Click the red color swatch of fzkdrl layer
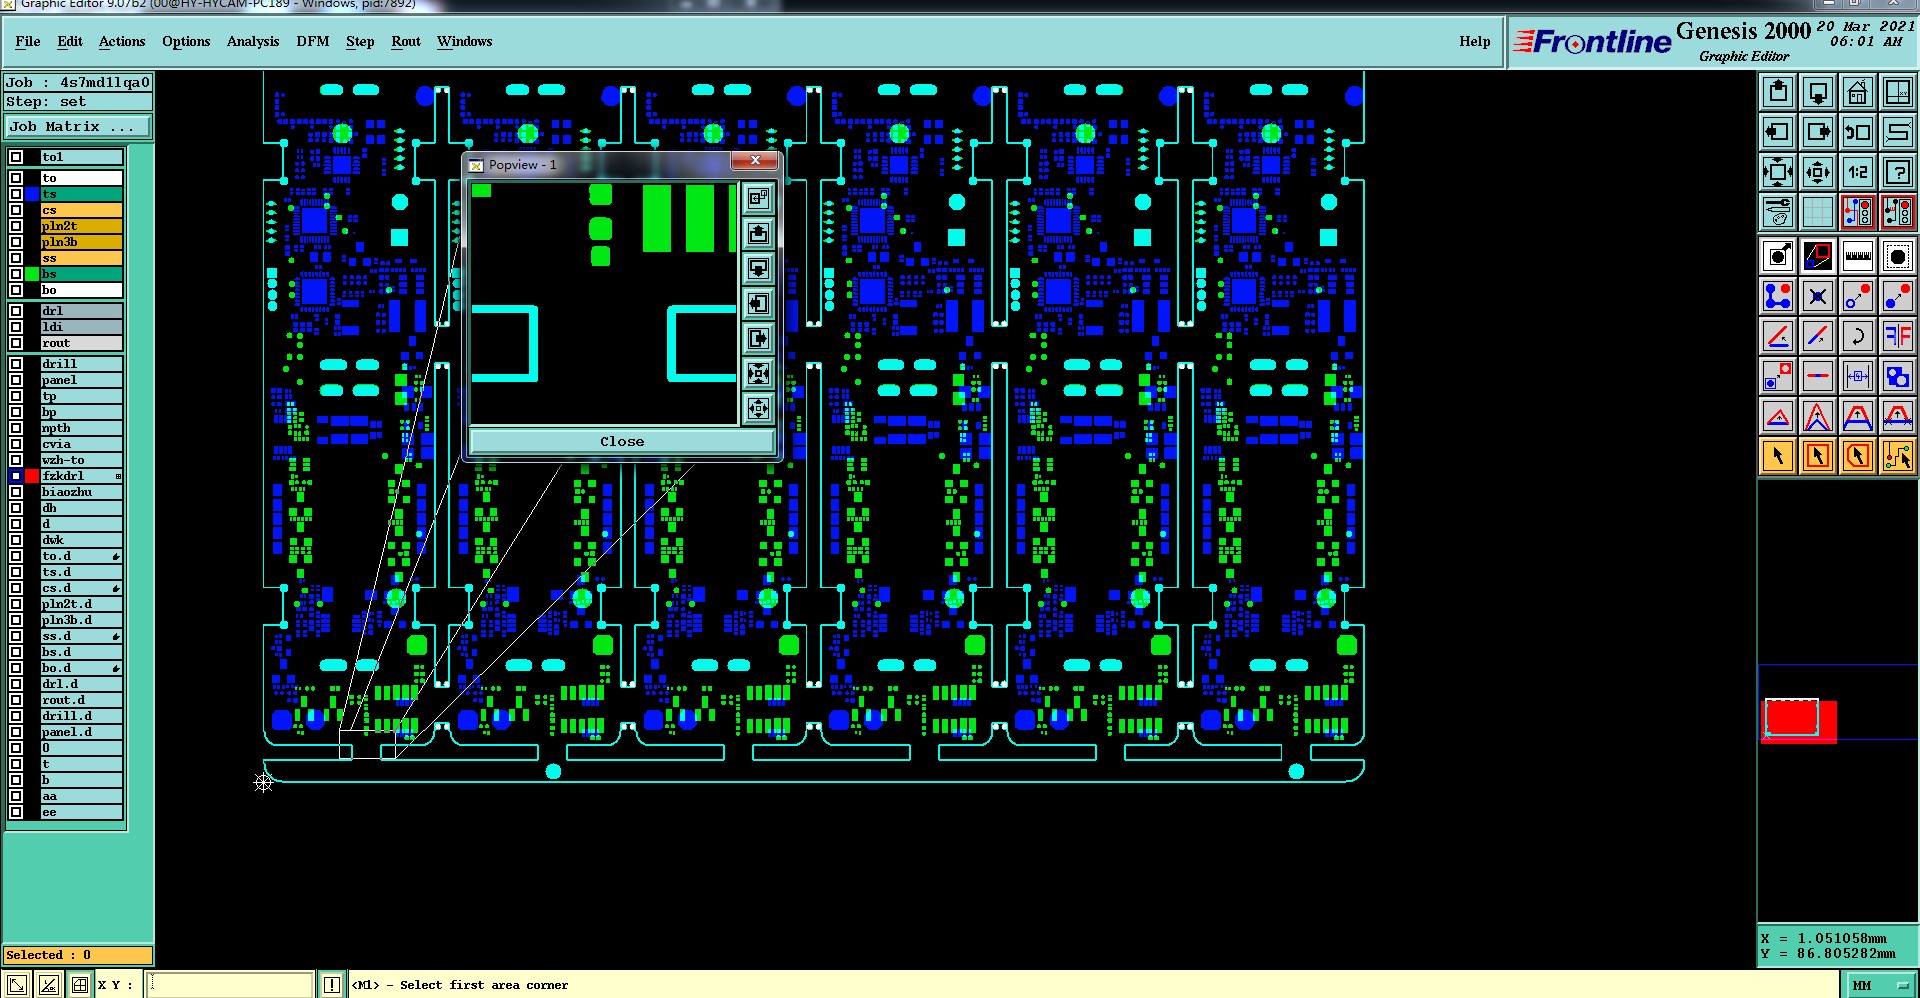The image size is (1920, 998). (32, 476)
